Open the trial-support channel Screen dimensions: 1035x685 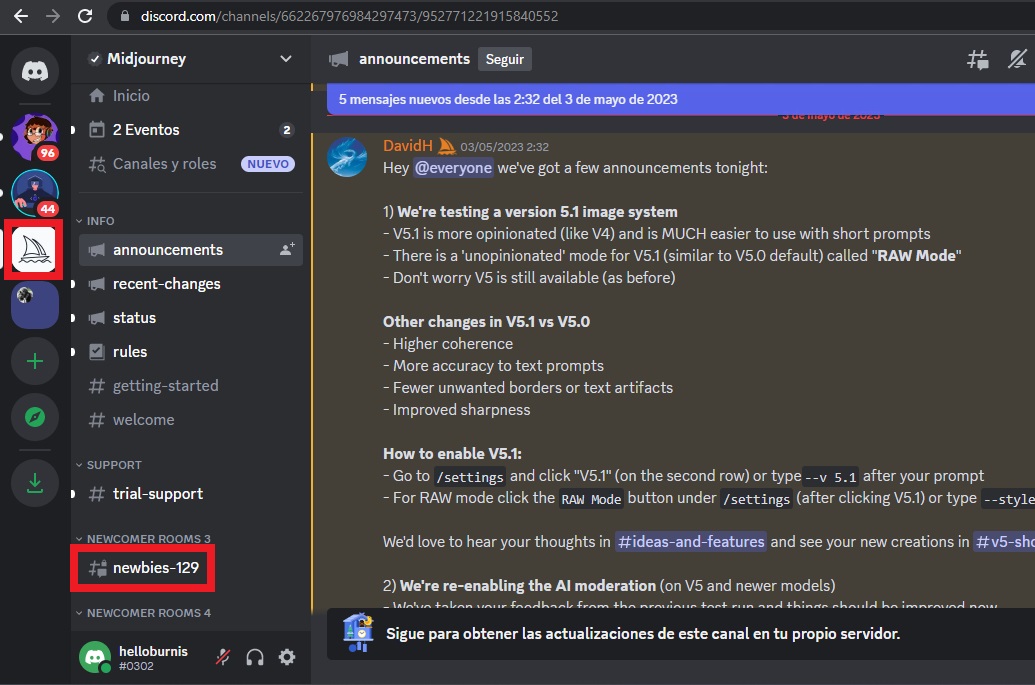coord(191,494)
